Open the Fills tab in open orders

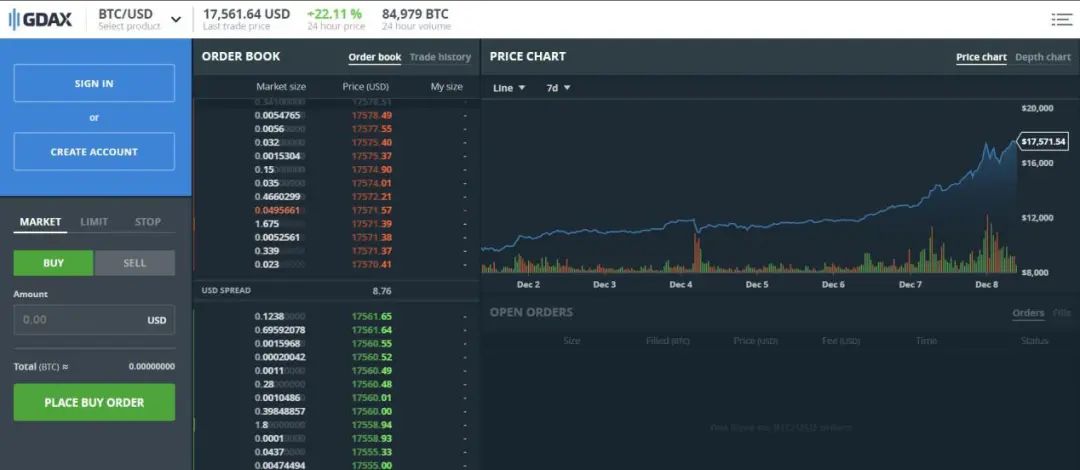point(1061,313)
